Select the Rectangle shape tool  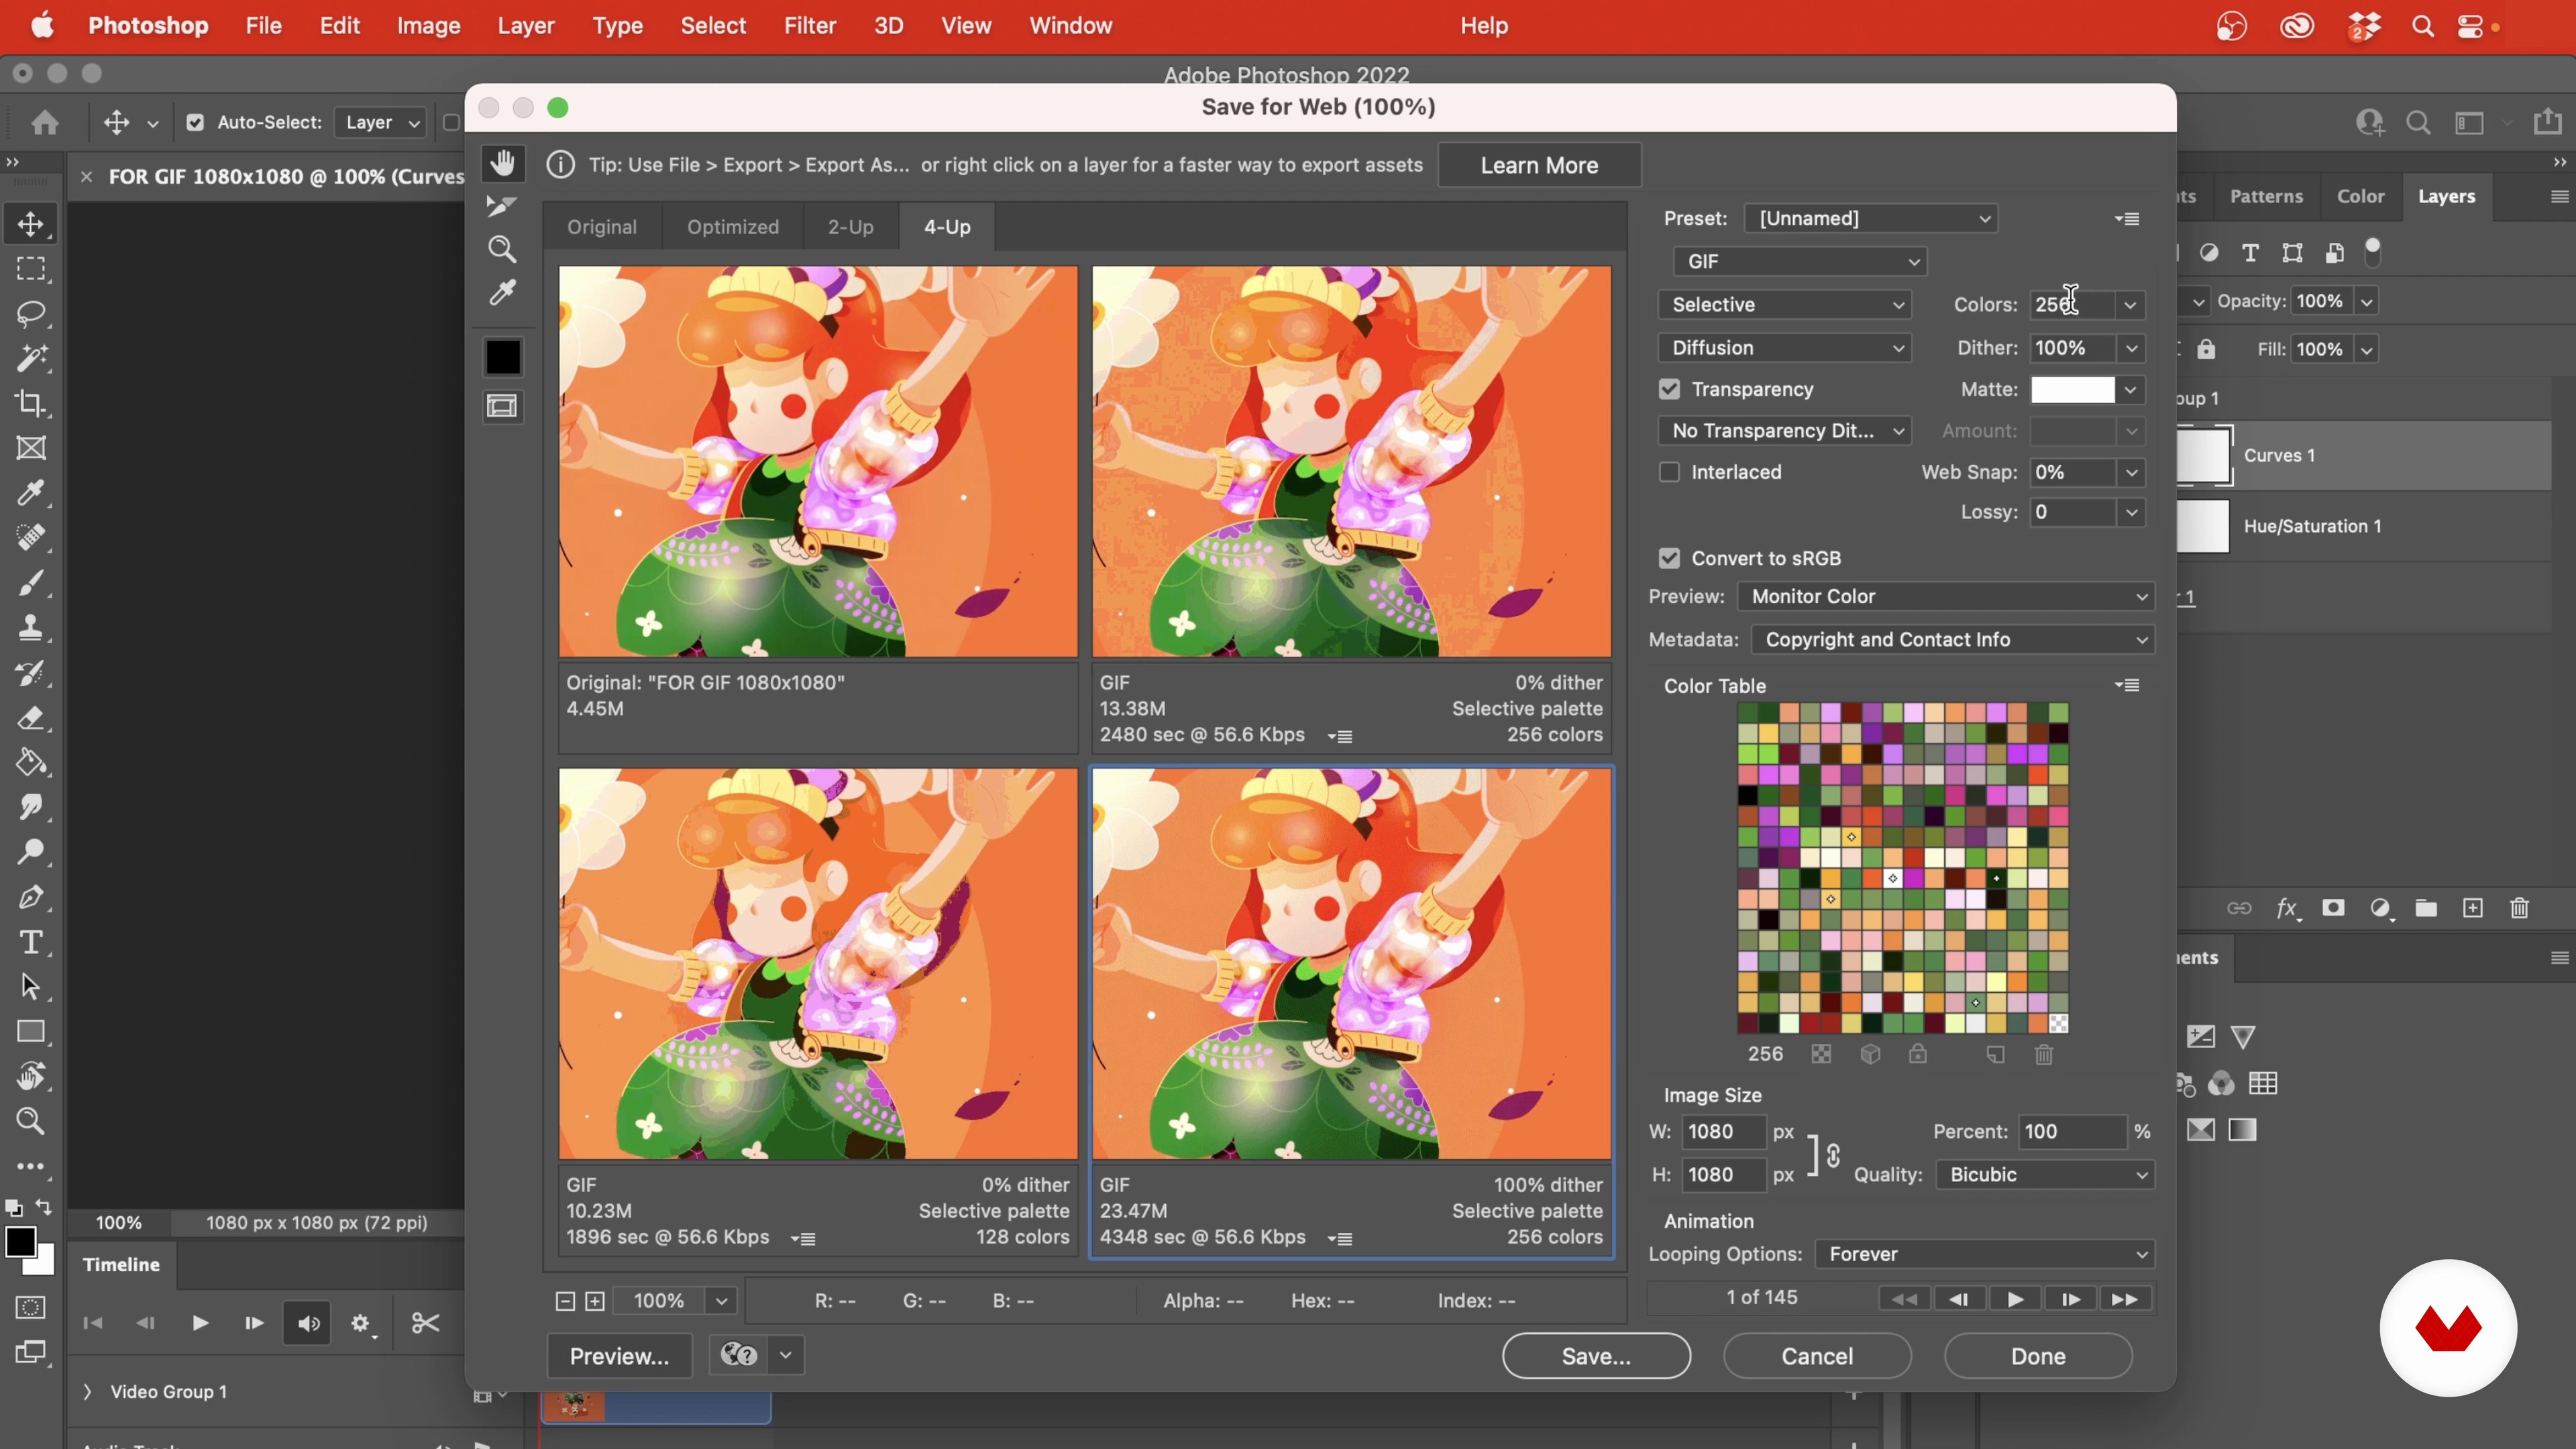31,1032
